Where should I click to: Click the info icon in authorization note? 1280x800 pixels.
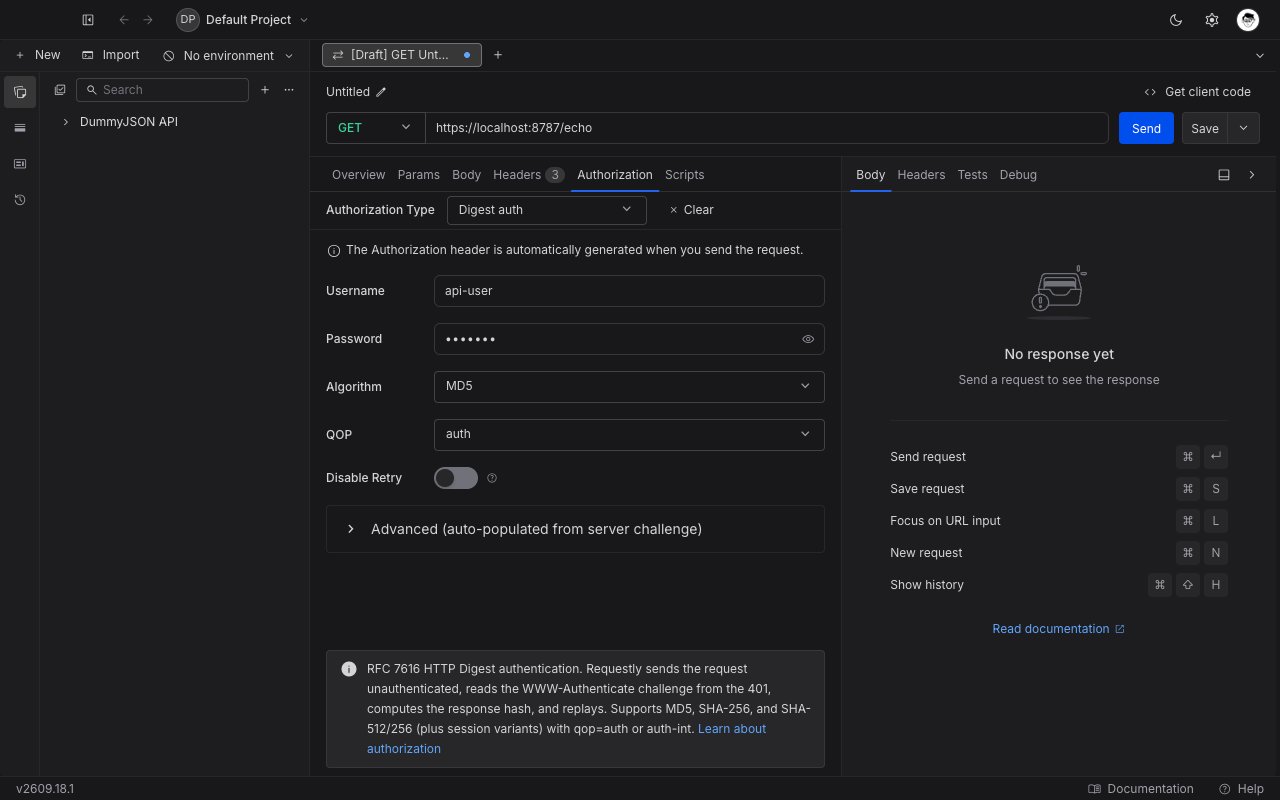click(334, 250)
